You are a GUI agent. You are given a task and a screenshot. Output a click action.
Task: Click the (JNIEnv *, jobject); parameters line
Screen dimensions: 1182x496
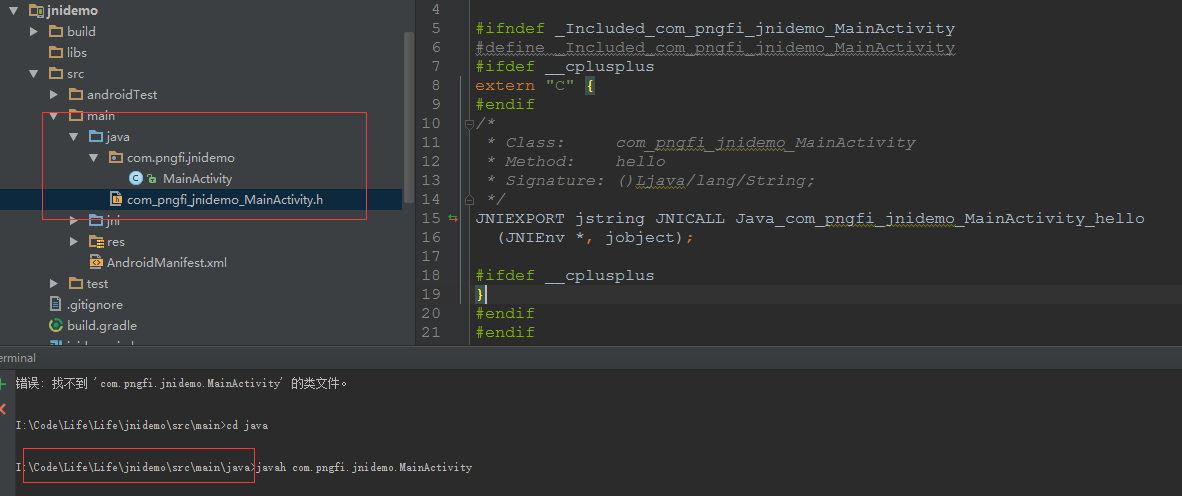[595, 237]
